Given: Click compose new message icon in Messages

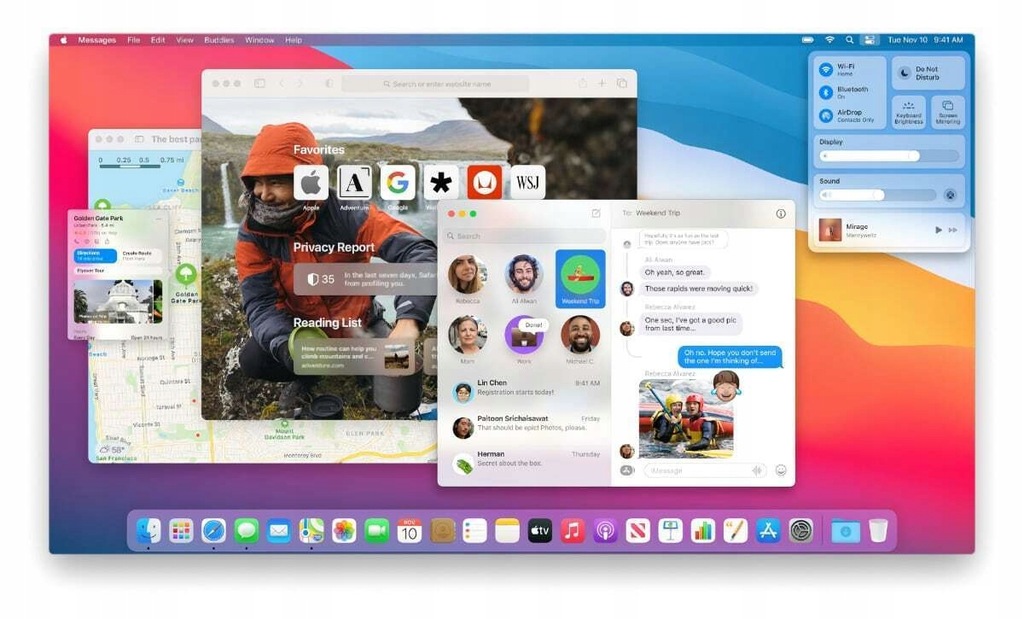Looking at the screenshot, I should [x=596, y=214].
